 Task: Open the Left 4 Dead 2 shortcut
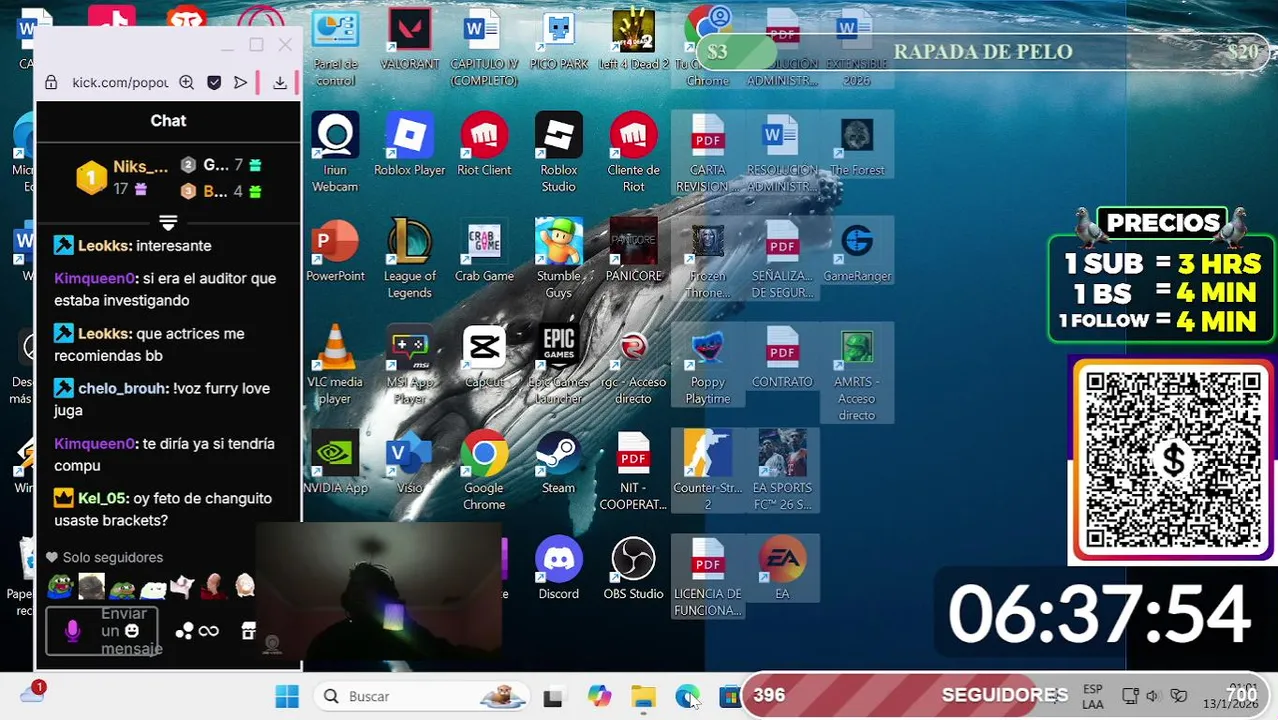[x=633, y=40]
